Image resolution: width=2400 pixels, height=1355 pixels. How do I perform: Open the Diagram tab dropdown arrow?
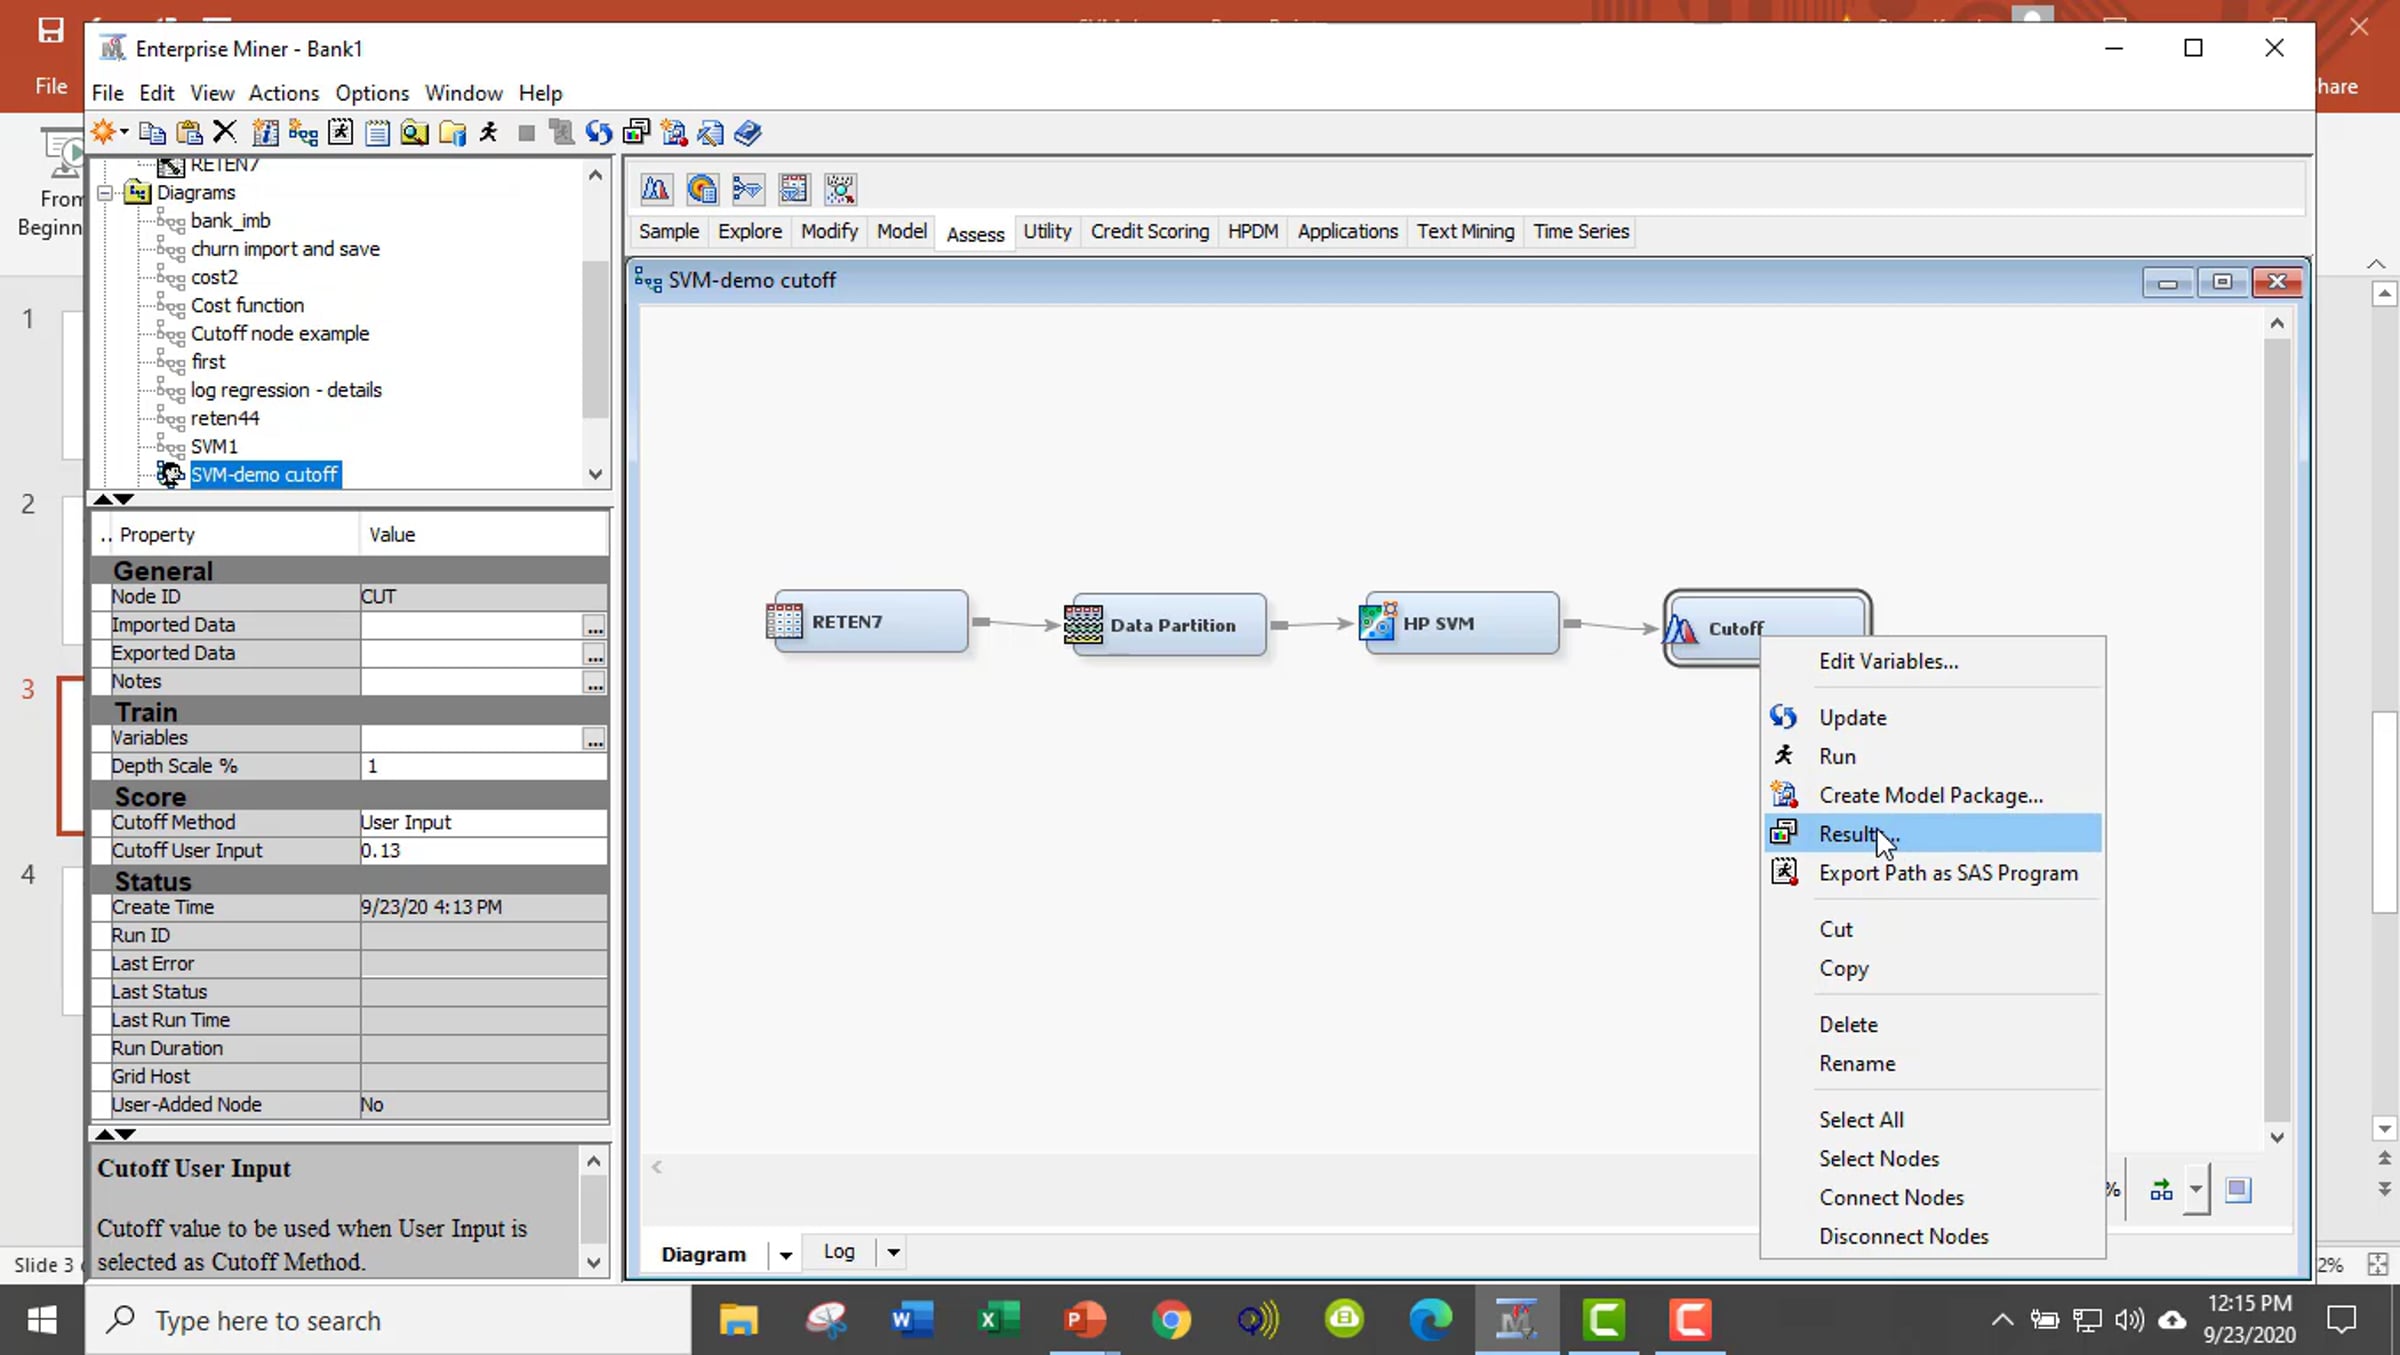(x=785, y=1254)
